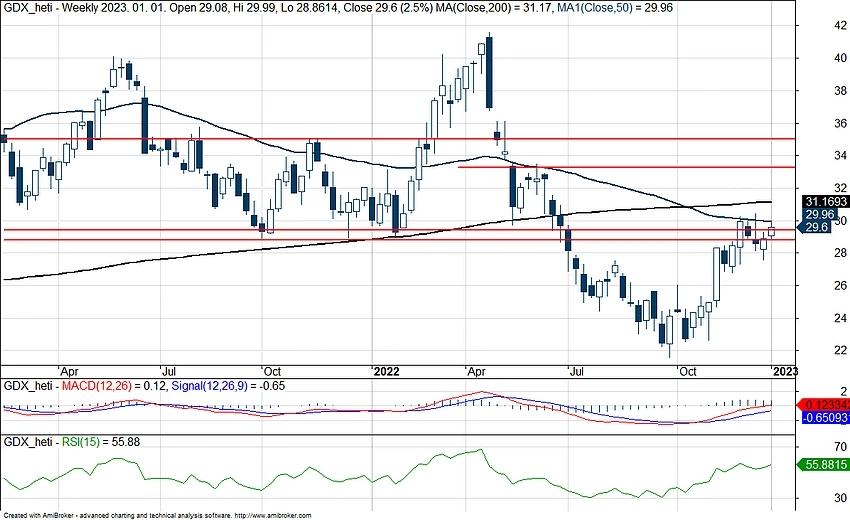The width and height of the screenshot is (850, 520).
Task: Click the 38 price axis label
Action: tap(840, 91)
